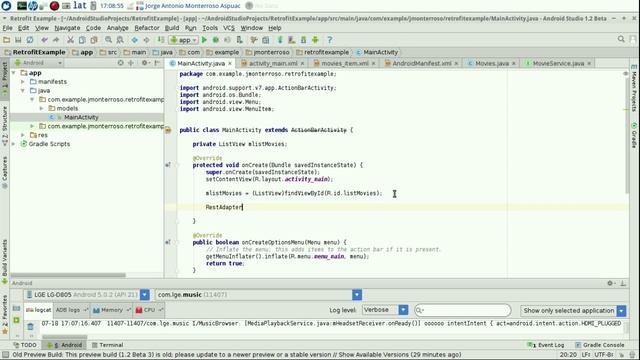Screen dimensions: 640x360
Task: Close the MainActivity.java tab
Action: [x=230, y=63]
